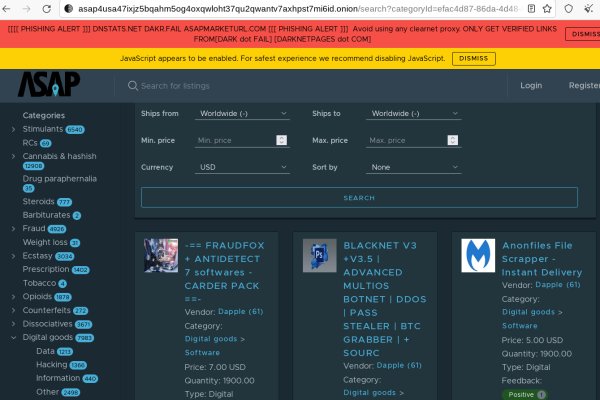600x400 pixels.
Task: Click the Min. price stepper arrows
Action: click(x=282, y=140)
